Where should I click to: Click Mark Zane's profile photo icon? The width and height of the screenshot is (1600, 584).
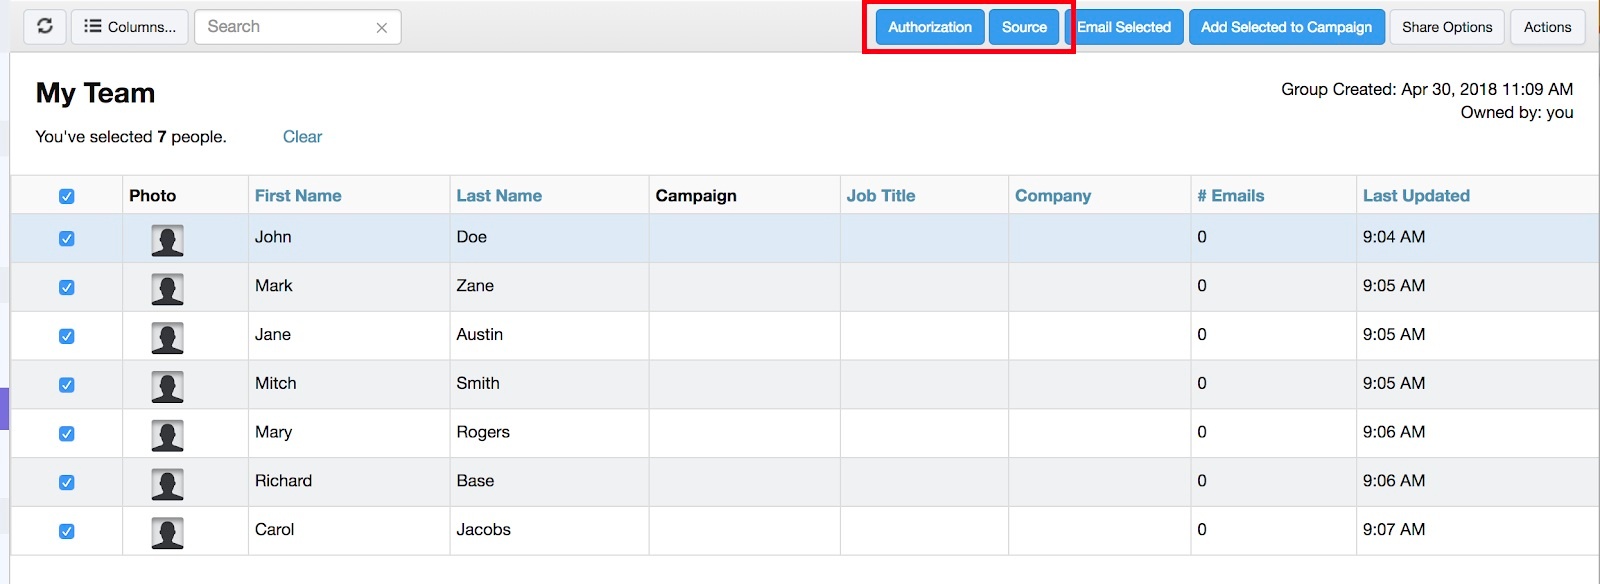click(x=167, y=288)
